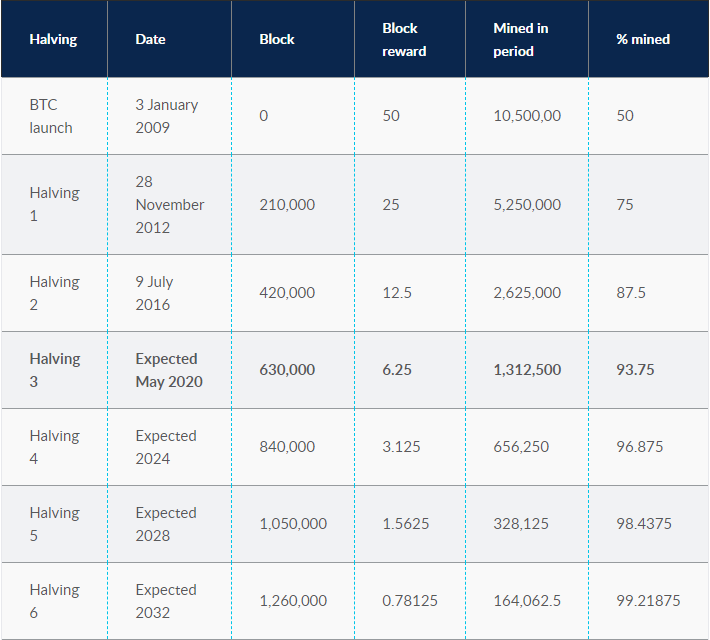This screenshot has width=710, height=640.
Task: Select the "3 January 2009" date cell
Action: coord(167,116)
